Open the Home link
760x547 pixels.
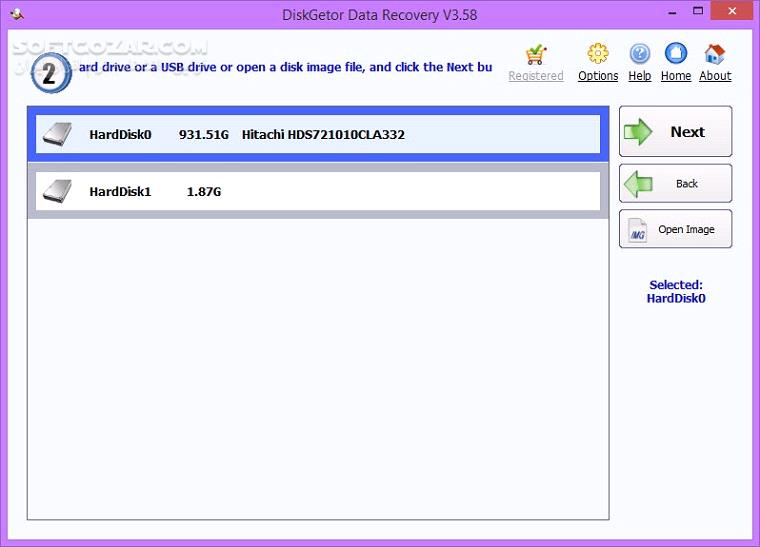coord(676,76)
